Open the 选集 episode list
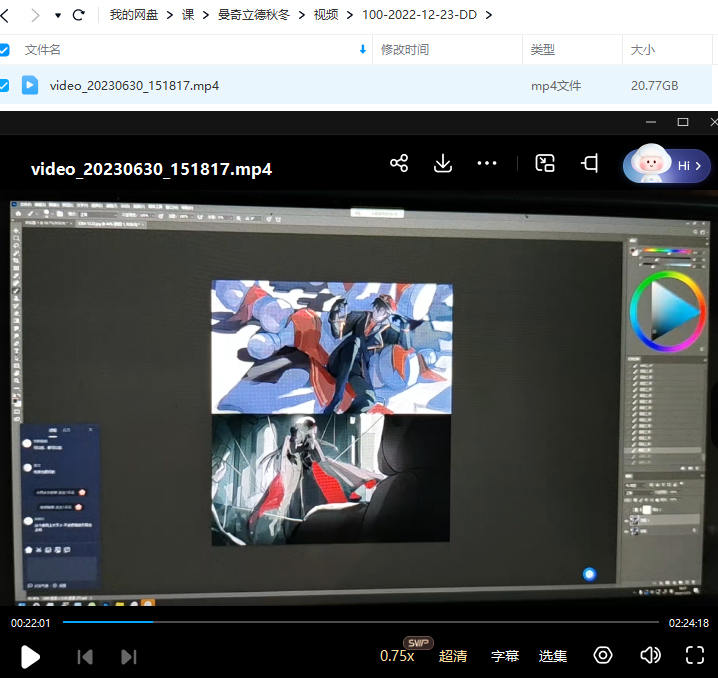Viewport: 718px width, 678px height. (x=553, y=656)
